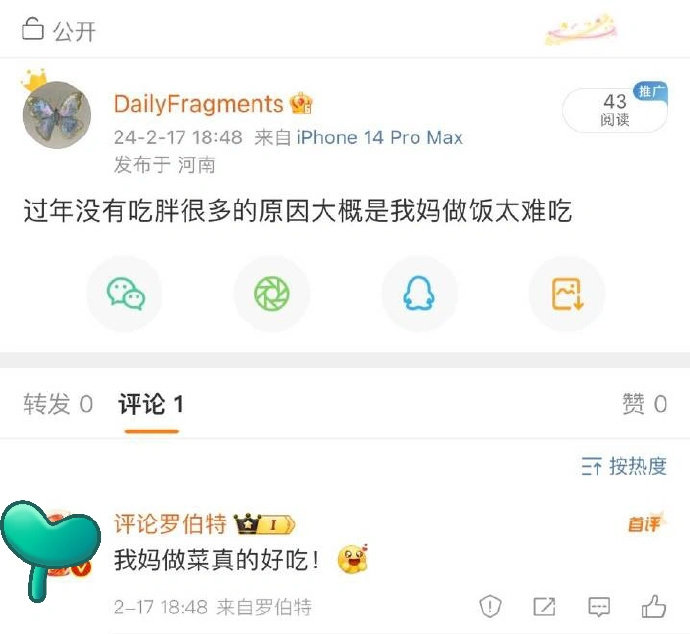This screenshot has width=690, height=634.
Task: Share post via WeChat icon
Action: point(125,293)
